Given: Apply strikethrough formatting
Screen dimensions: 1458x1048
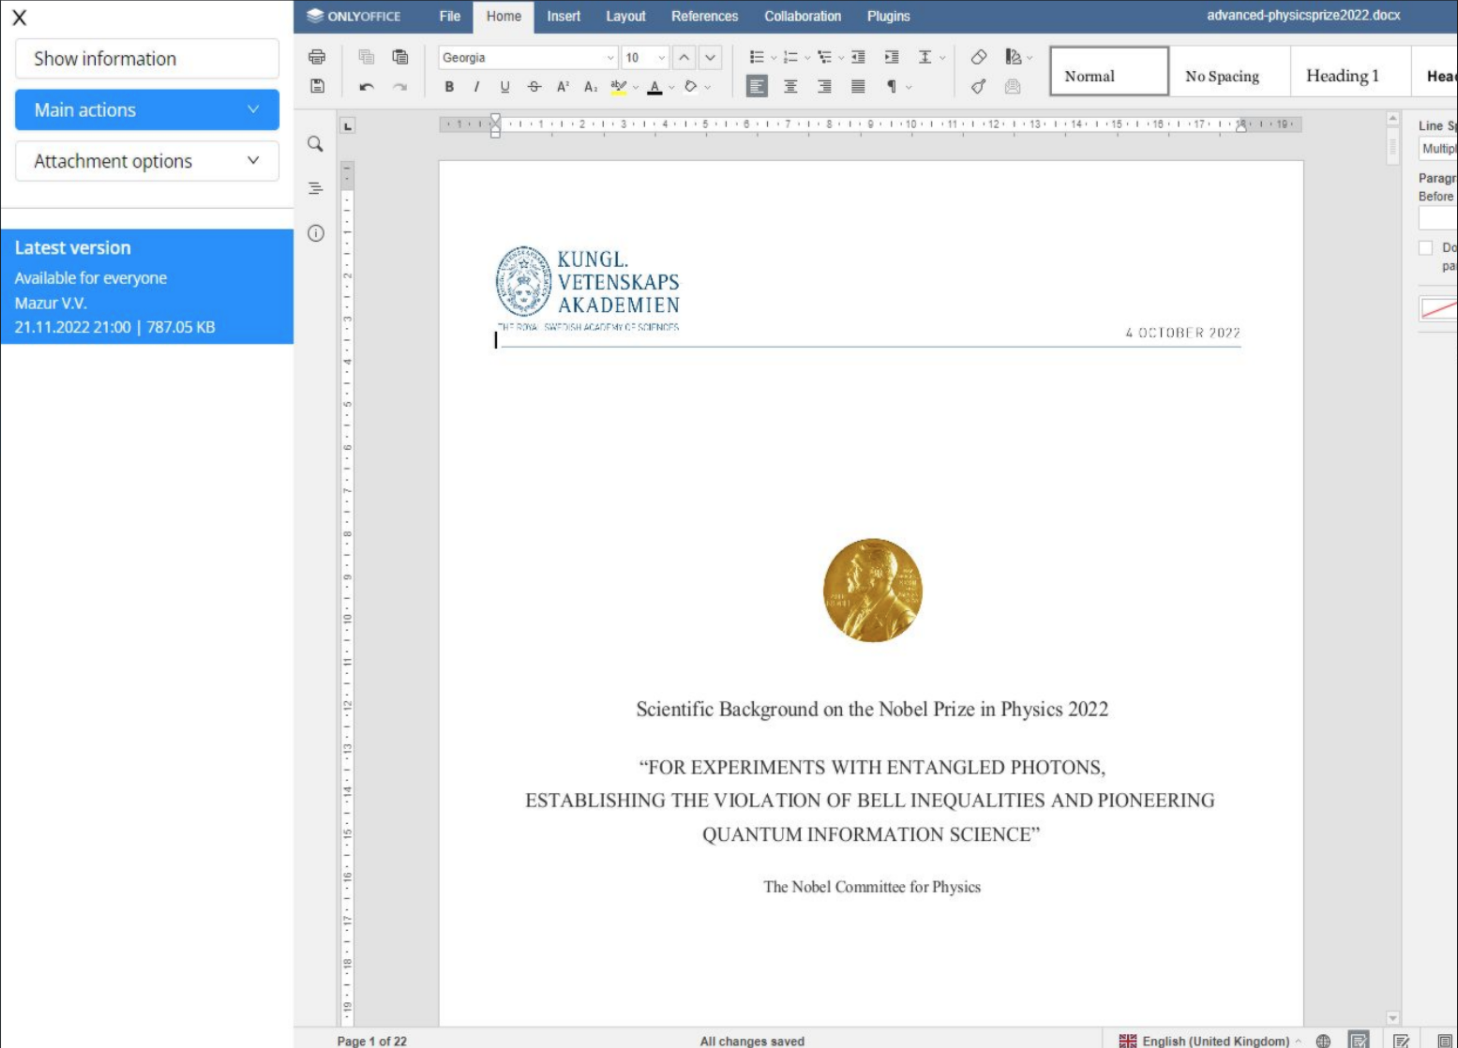Looking at the screenshot, I should point(534,87).
